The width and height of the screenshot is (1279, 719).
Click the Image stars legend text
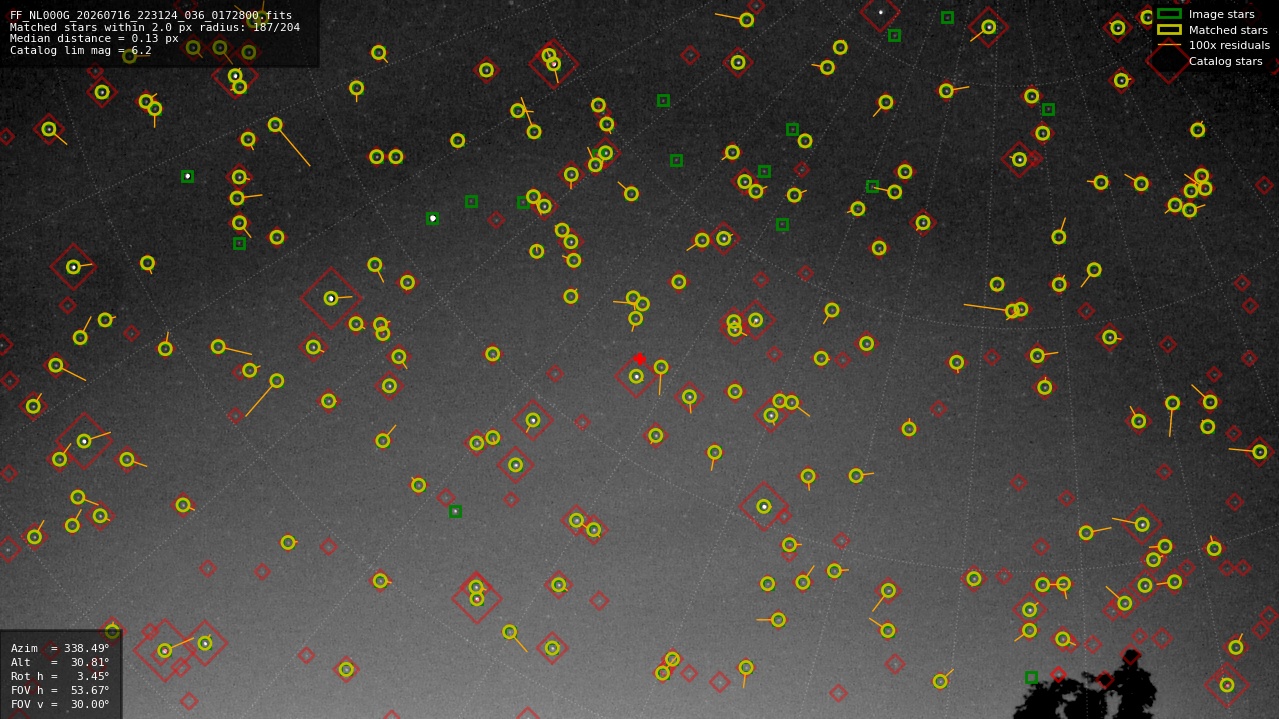[1221, 14]
